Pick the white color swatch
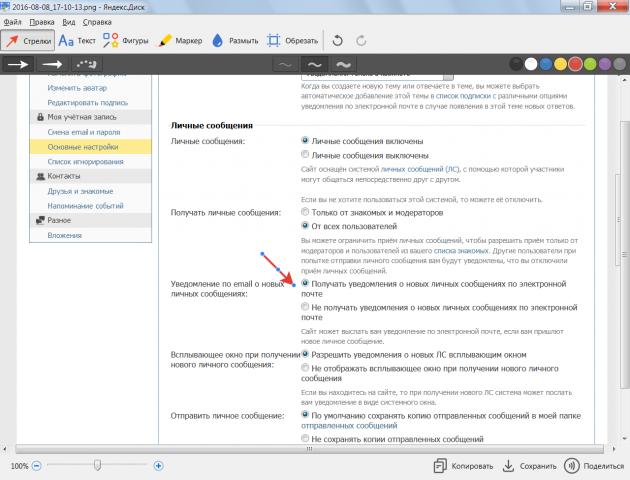The height and width of the screenshot is (480, 630). (531, 64)
